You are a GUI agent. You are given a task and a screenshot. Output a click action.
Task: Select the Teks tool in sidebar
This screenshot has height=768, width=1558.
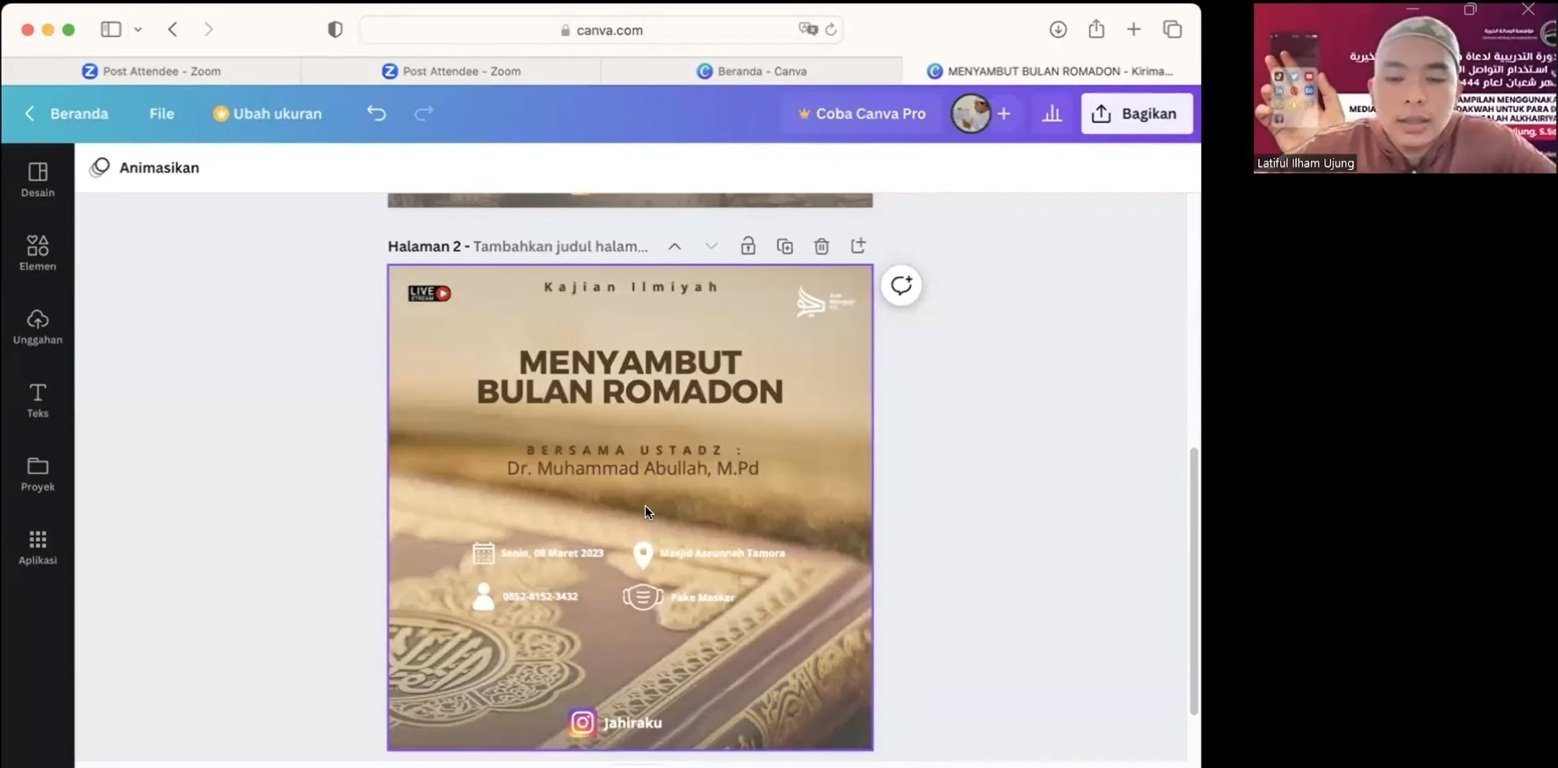click(x=37, y=399)
